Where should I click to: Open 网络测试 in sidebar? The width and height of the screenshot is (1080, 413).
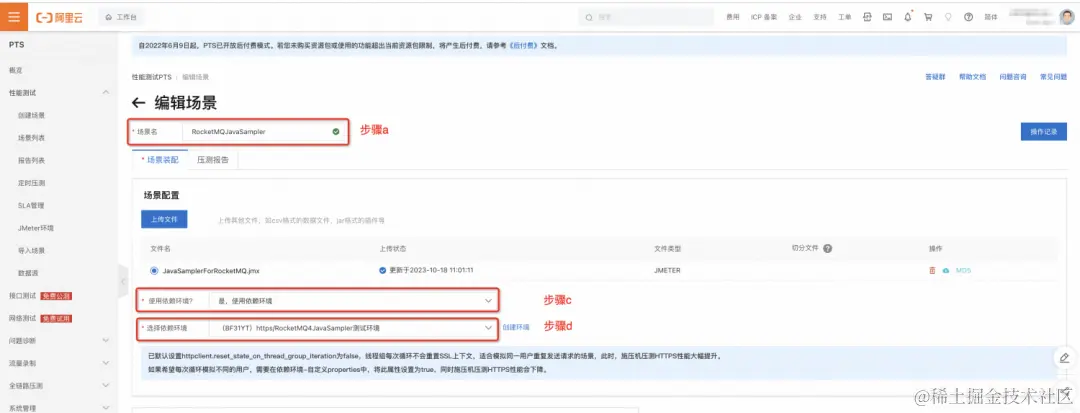(23, 319)
